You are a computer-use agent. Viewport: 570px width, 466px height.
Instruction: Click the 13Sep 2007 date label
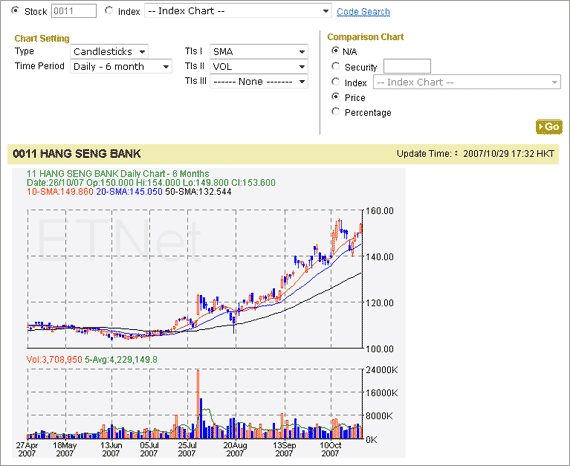pos(284,449)
